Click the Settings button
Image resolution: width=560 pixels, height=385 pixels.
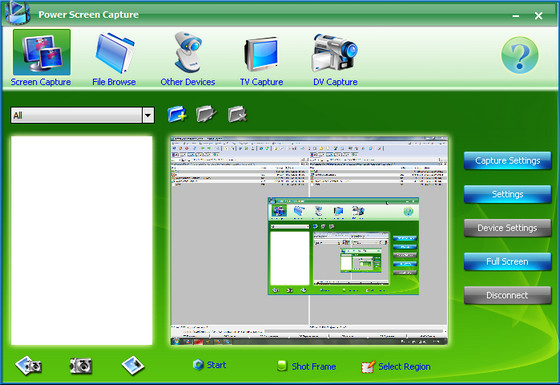pyautogui.click(x=507, y=194)
